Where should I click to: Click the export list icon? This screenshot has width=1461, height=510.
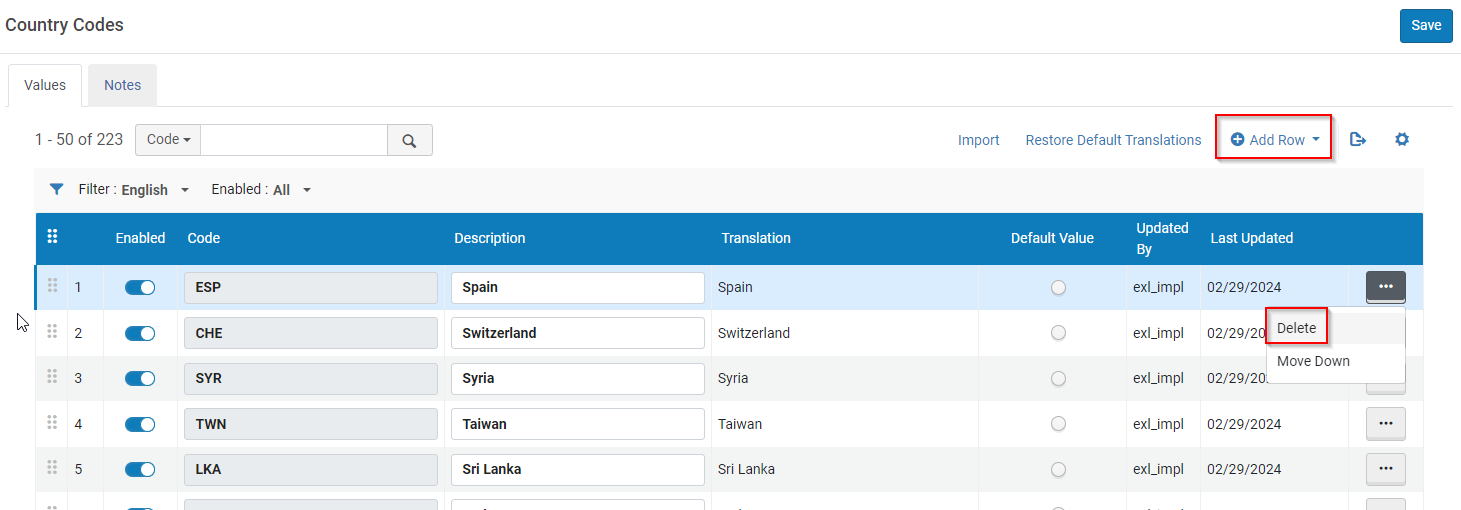(1357, 140)
